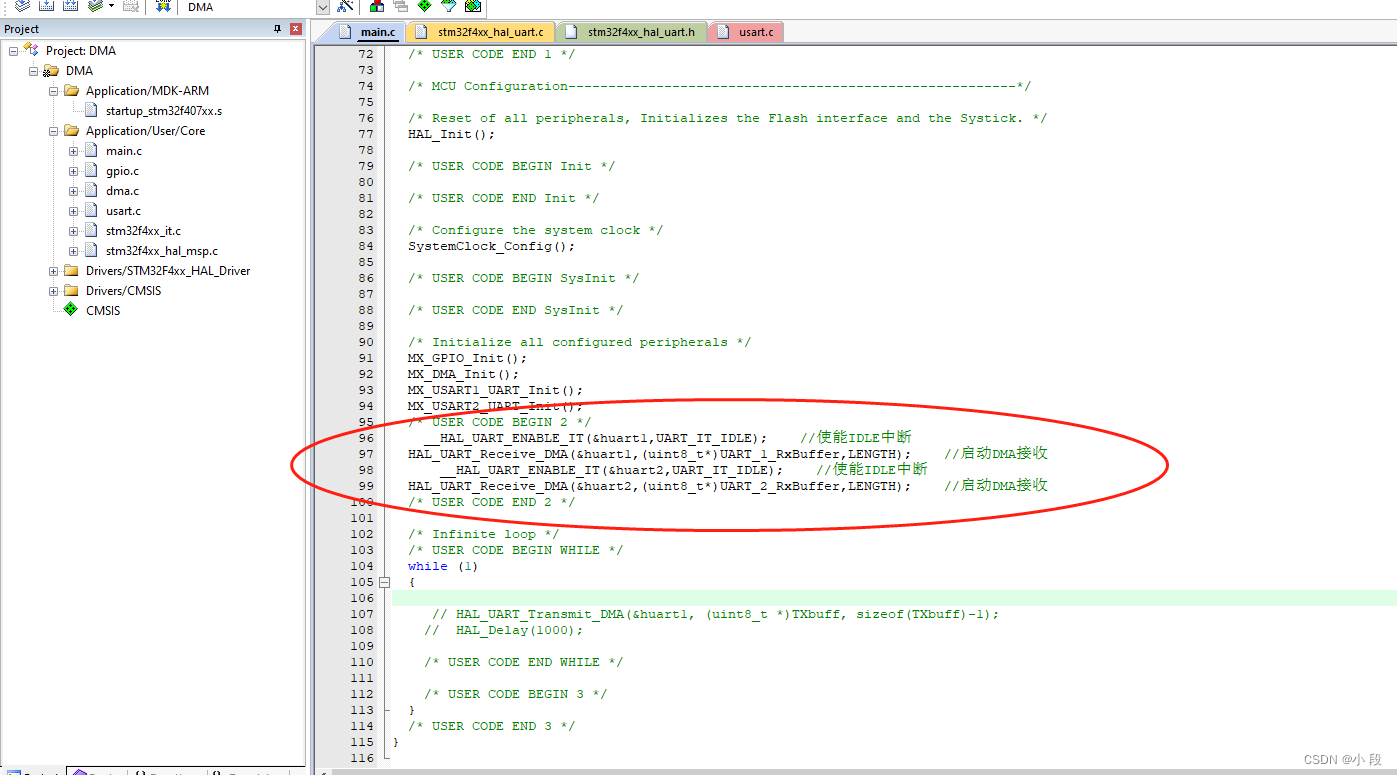The width and height of the screenshot is (1397, 775).
Task: Click the MCU Configuration comment line
Action: [719, 86]
